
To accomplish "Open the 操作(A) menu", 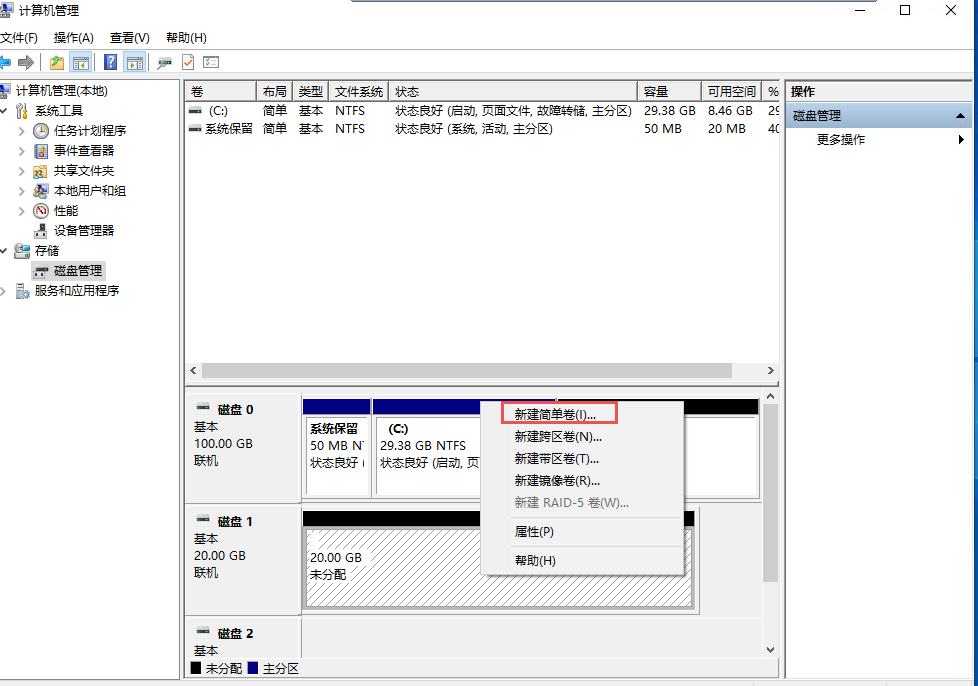I will click(73, 37).
